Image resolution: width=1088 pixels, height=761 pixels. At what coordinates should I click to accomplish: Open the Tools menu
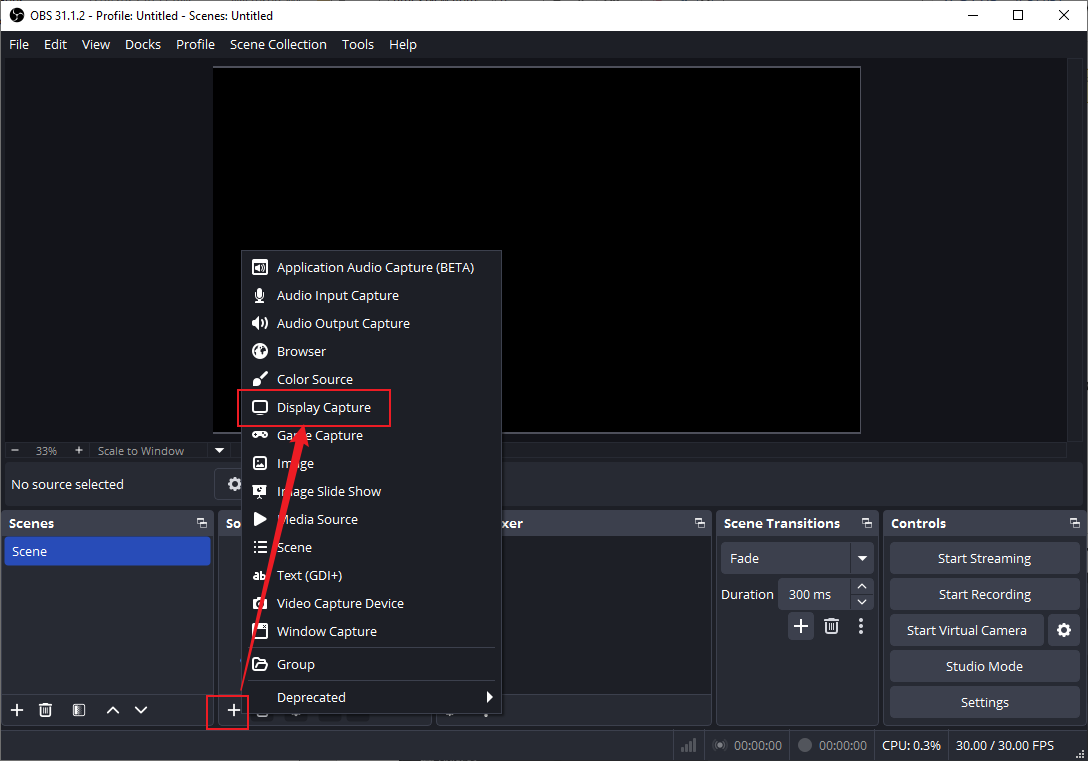357,44
